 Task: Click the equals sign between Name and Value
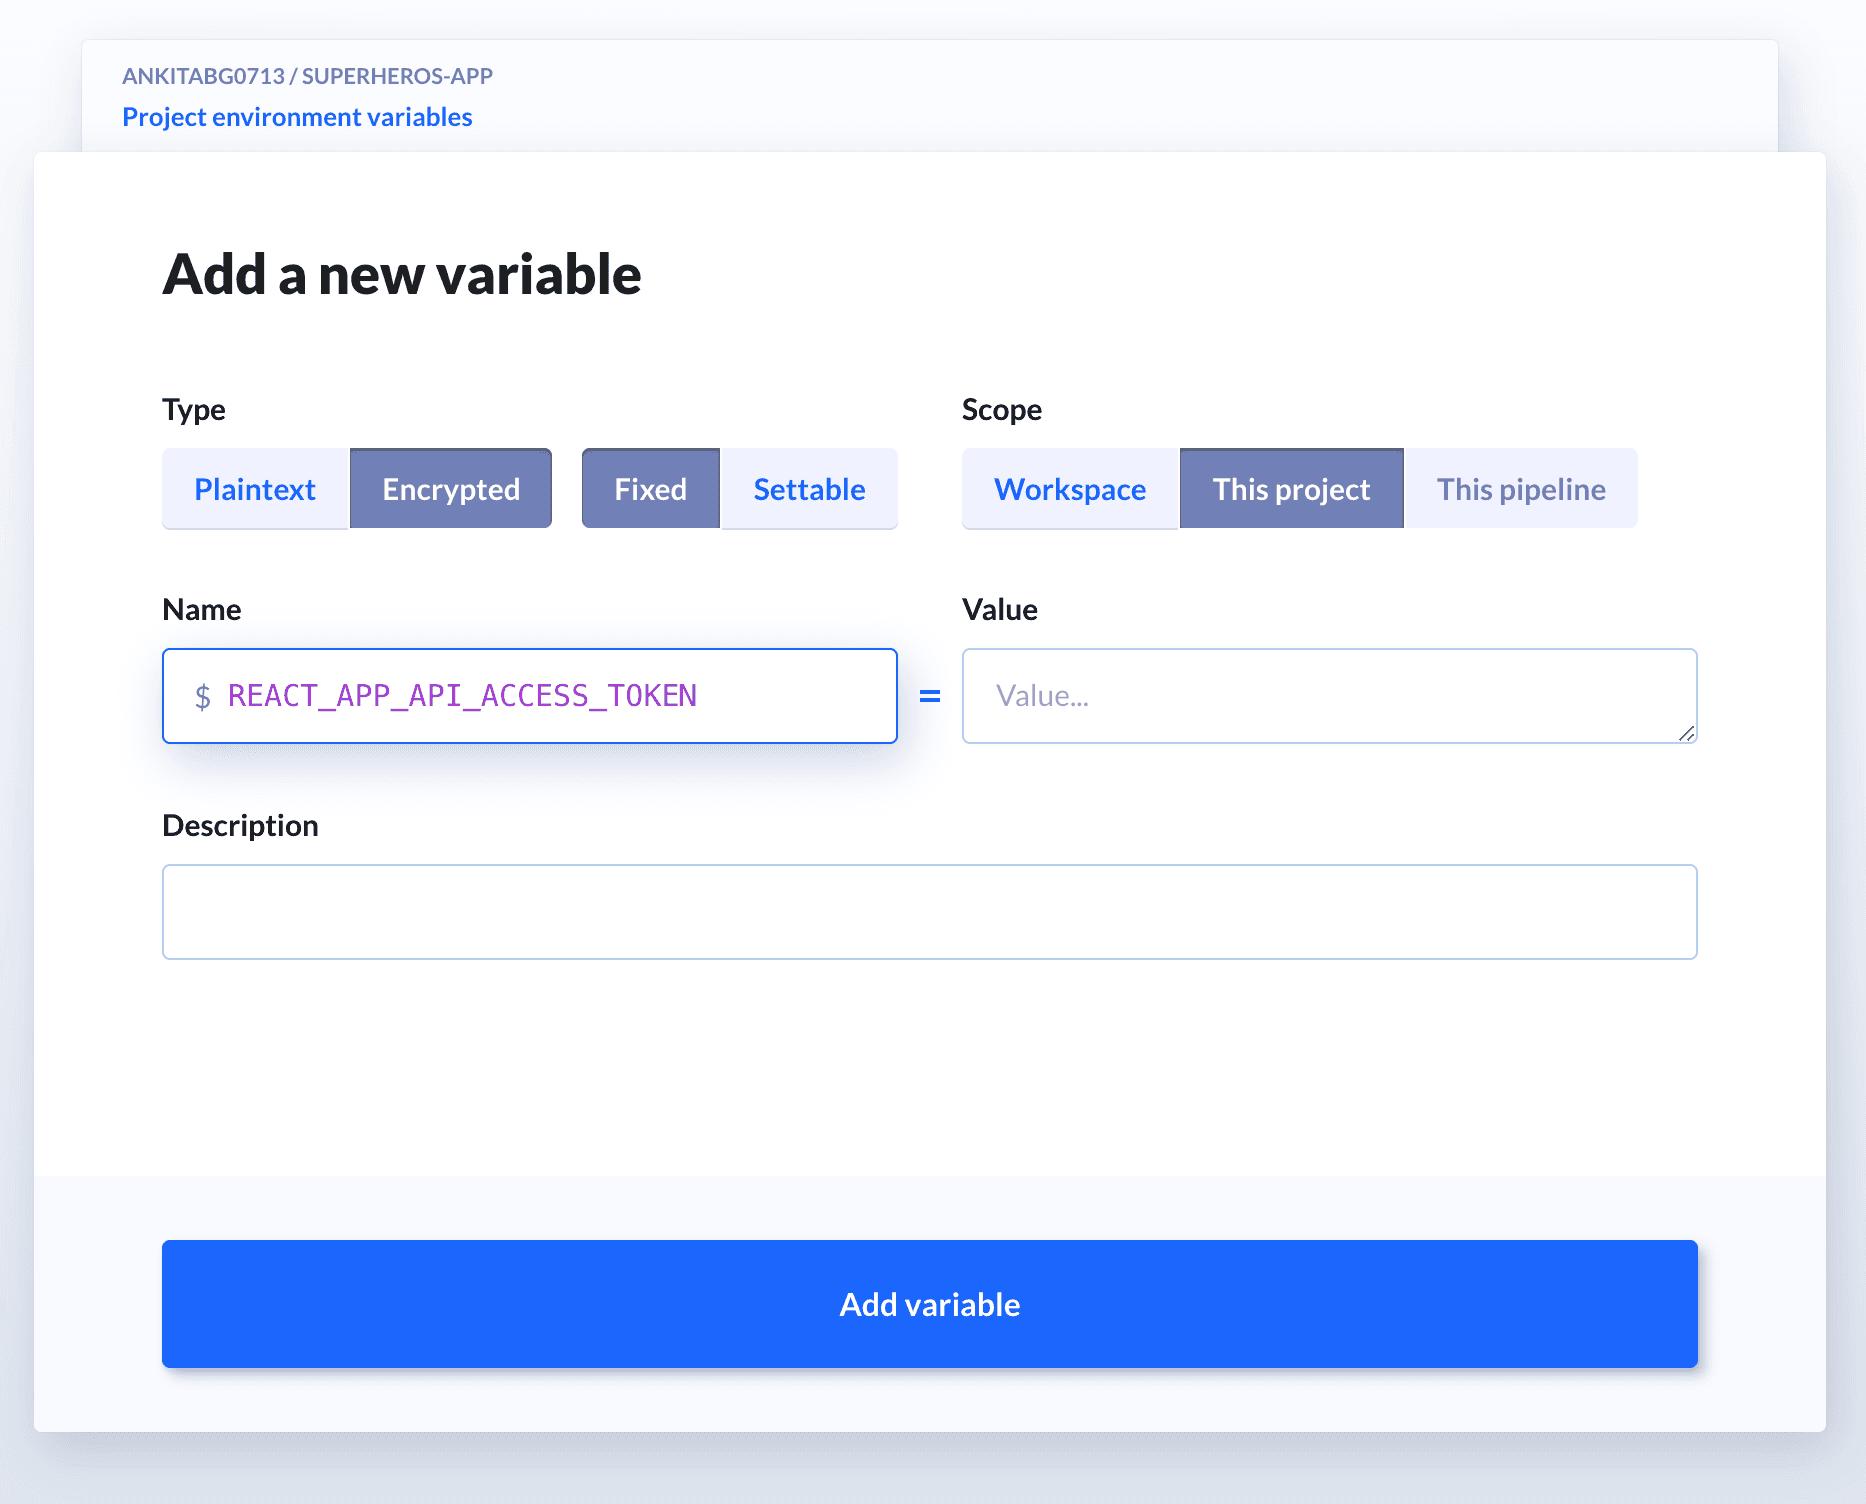[930, 696]
